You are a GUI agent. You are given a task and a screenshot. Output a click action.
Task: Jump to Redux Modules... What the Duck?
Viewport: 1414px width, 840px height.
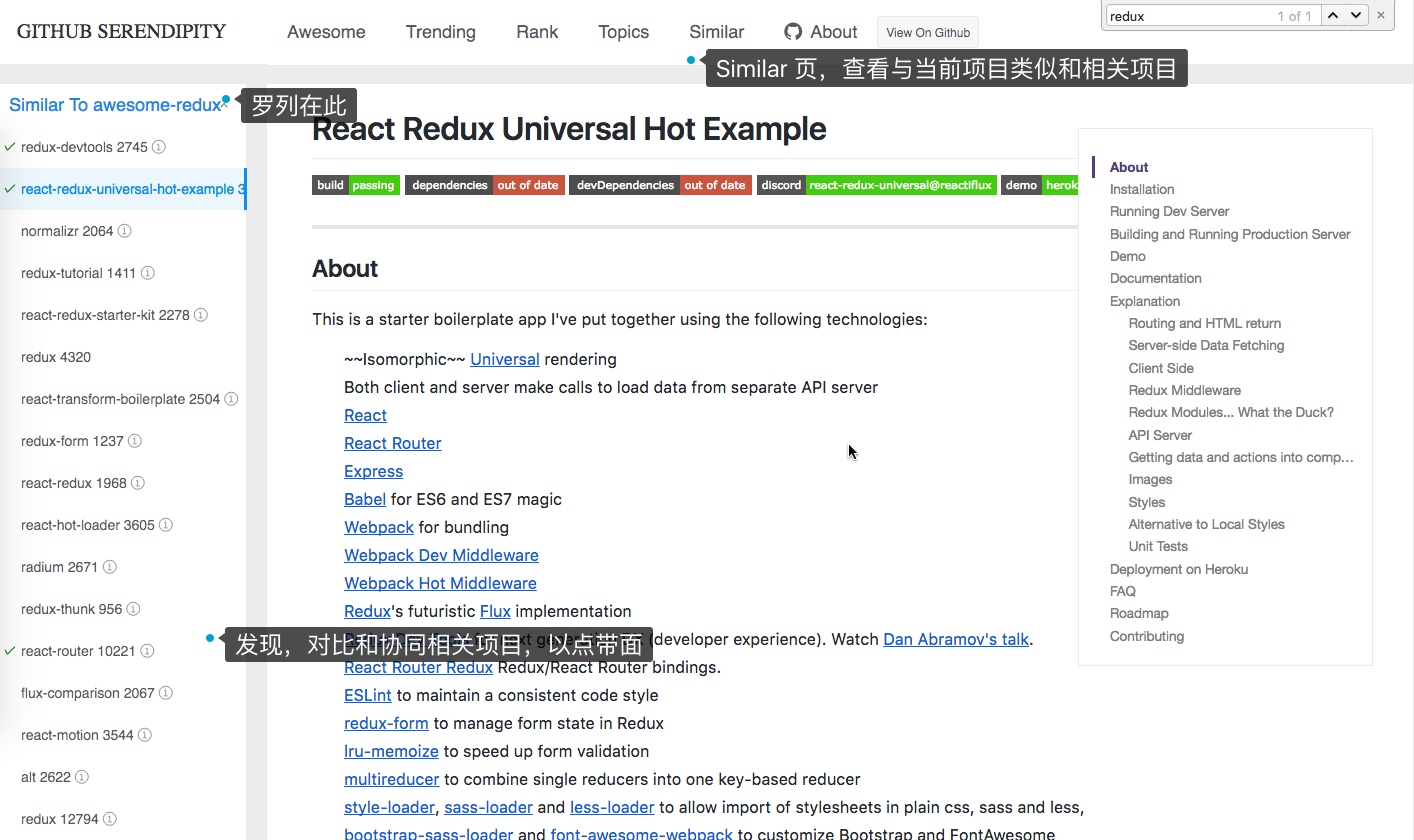click(x=1231, y=412)
